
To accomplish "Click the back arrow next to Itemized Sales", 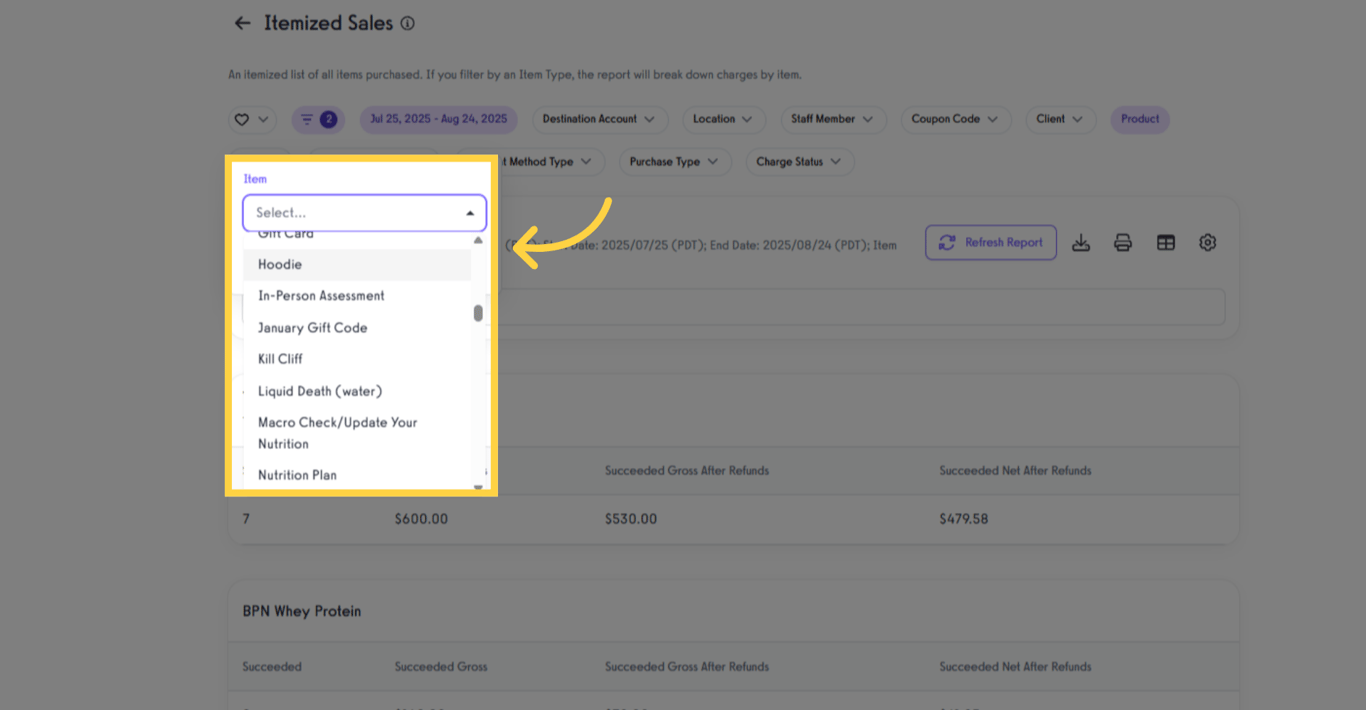I will [x=241, y=22].
